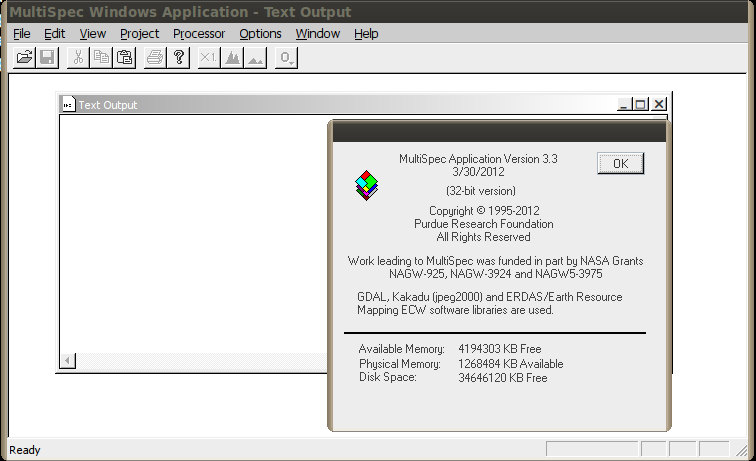Click the Paste clipboard toolbar icon
The height and width of the screenshot is (461, 756).
[x=124, y=58]
